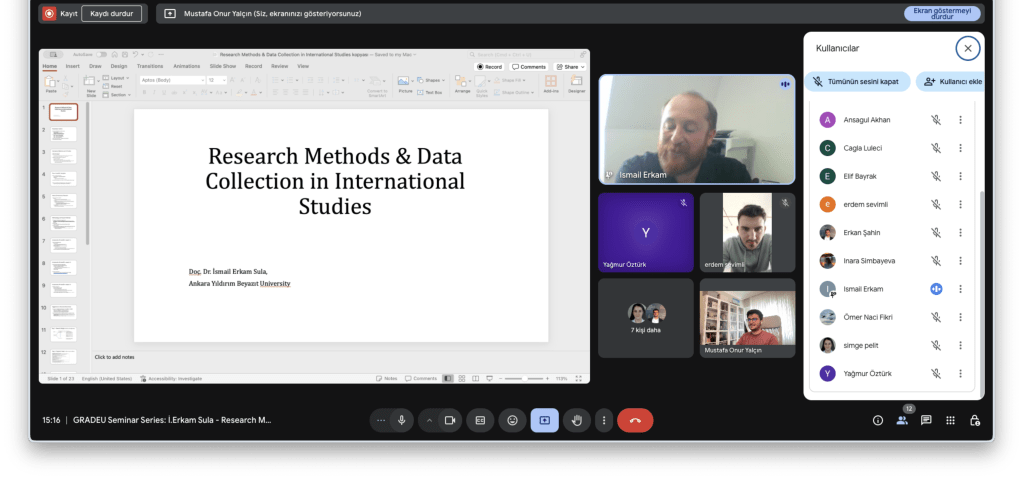
Task: Toggle captions in the call toolbar
Action: 480,420
